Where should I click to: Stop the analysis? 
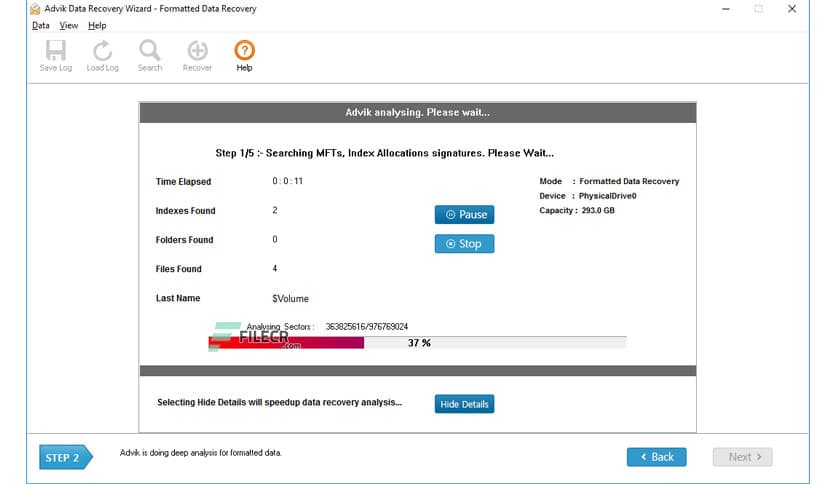click(x=464, y=244)
